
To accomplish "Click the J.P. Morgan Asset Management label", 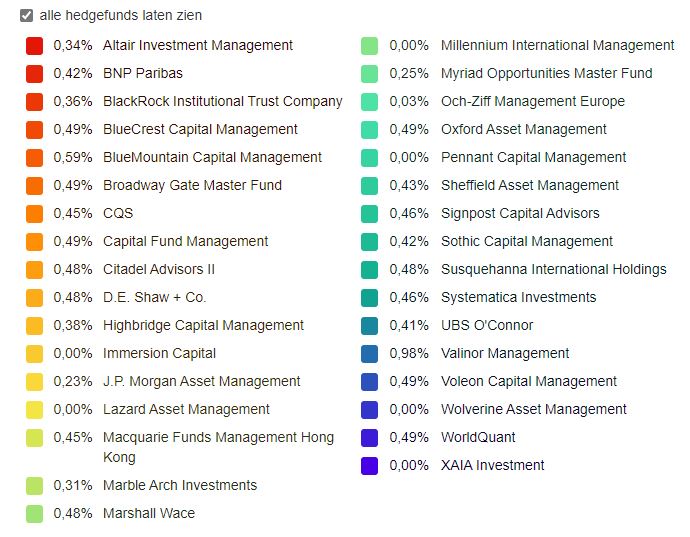I will [201, 381].
